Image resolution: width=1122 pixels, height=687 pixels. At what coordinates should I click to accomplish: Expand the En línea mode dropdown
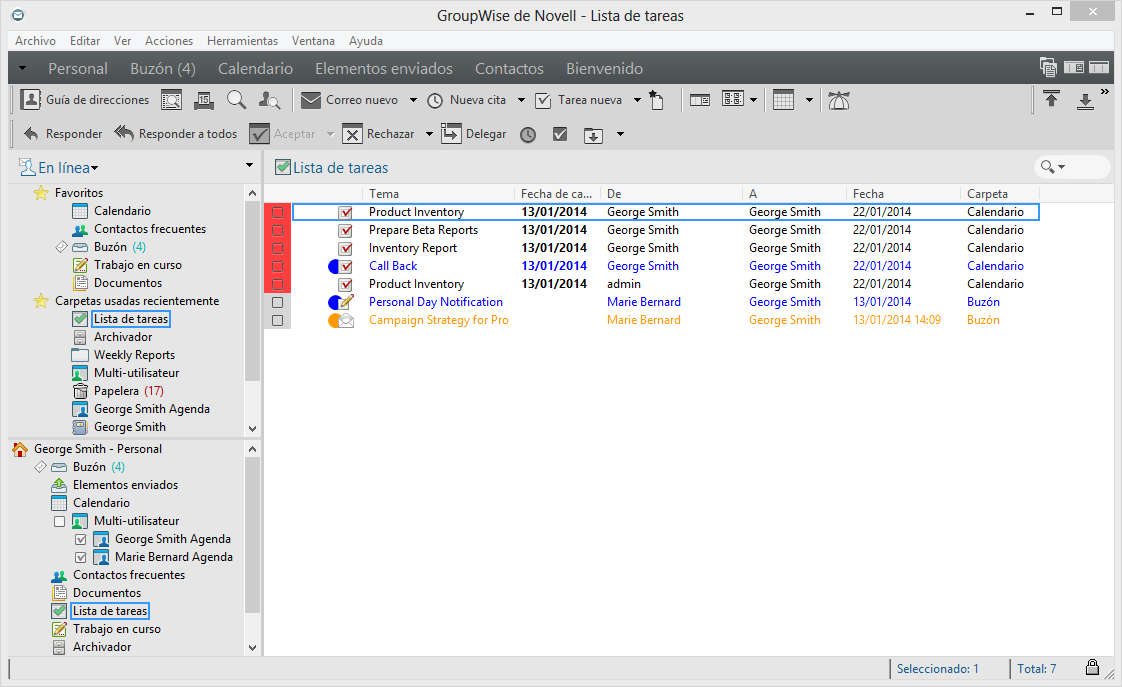tap(94, 169)
